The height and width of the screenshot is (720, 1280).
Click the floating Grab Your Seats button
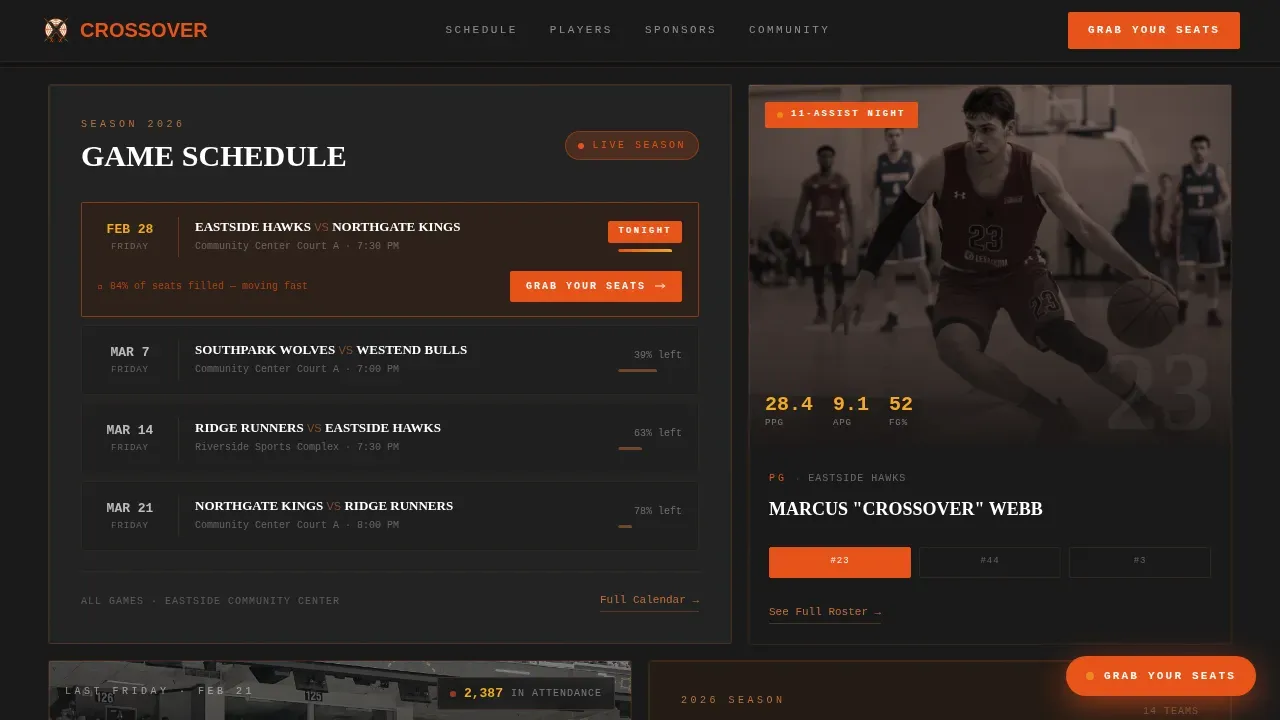click(x=1161, y=676)
